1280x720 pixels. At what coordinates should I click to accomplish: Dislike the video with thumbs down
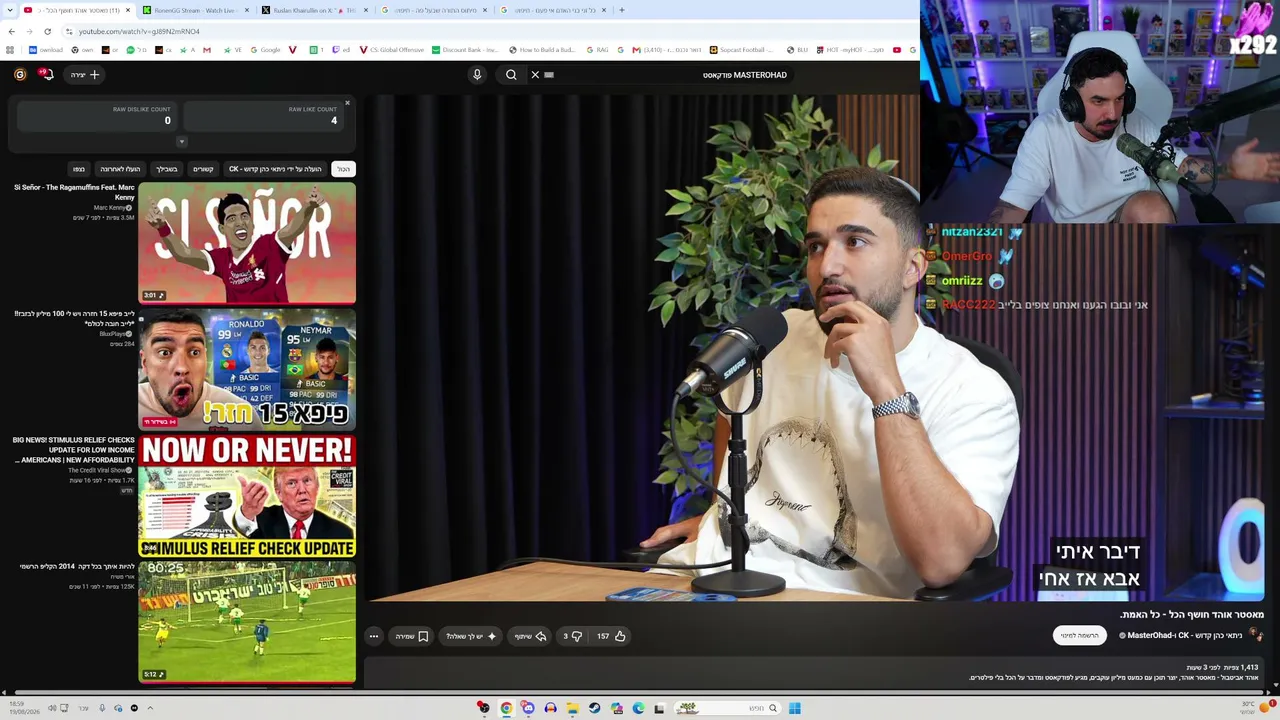572,636
